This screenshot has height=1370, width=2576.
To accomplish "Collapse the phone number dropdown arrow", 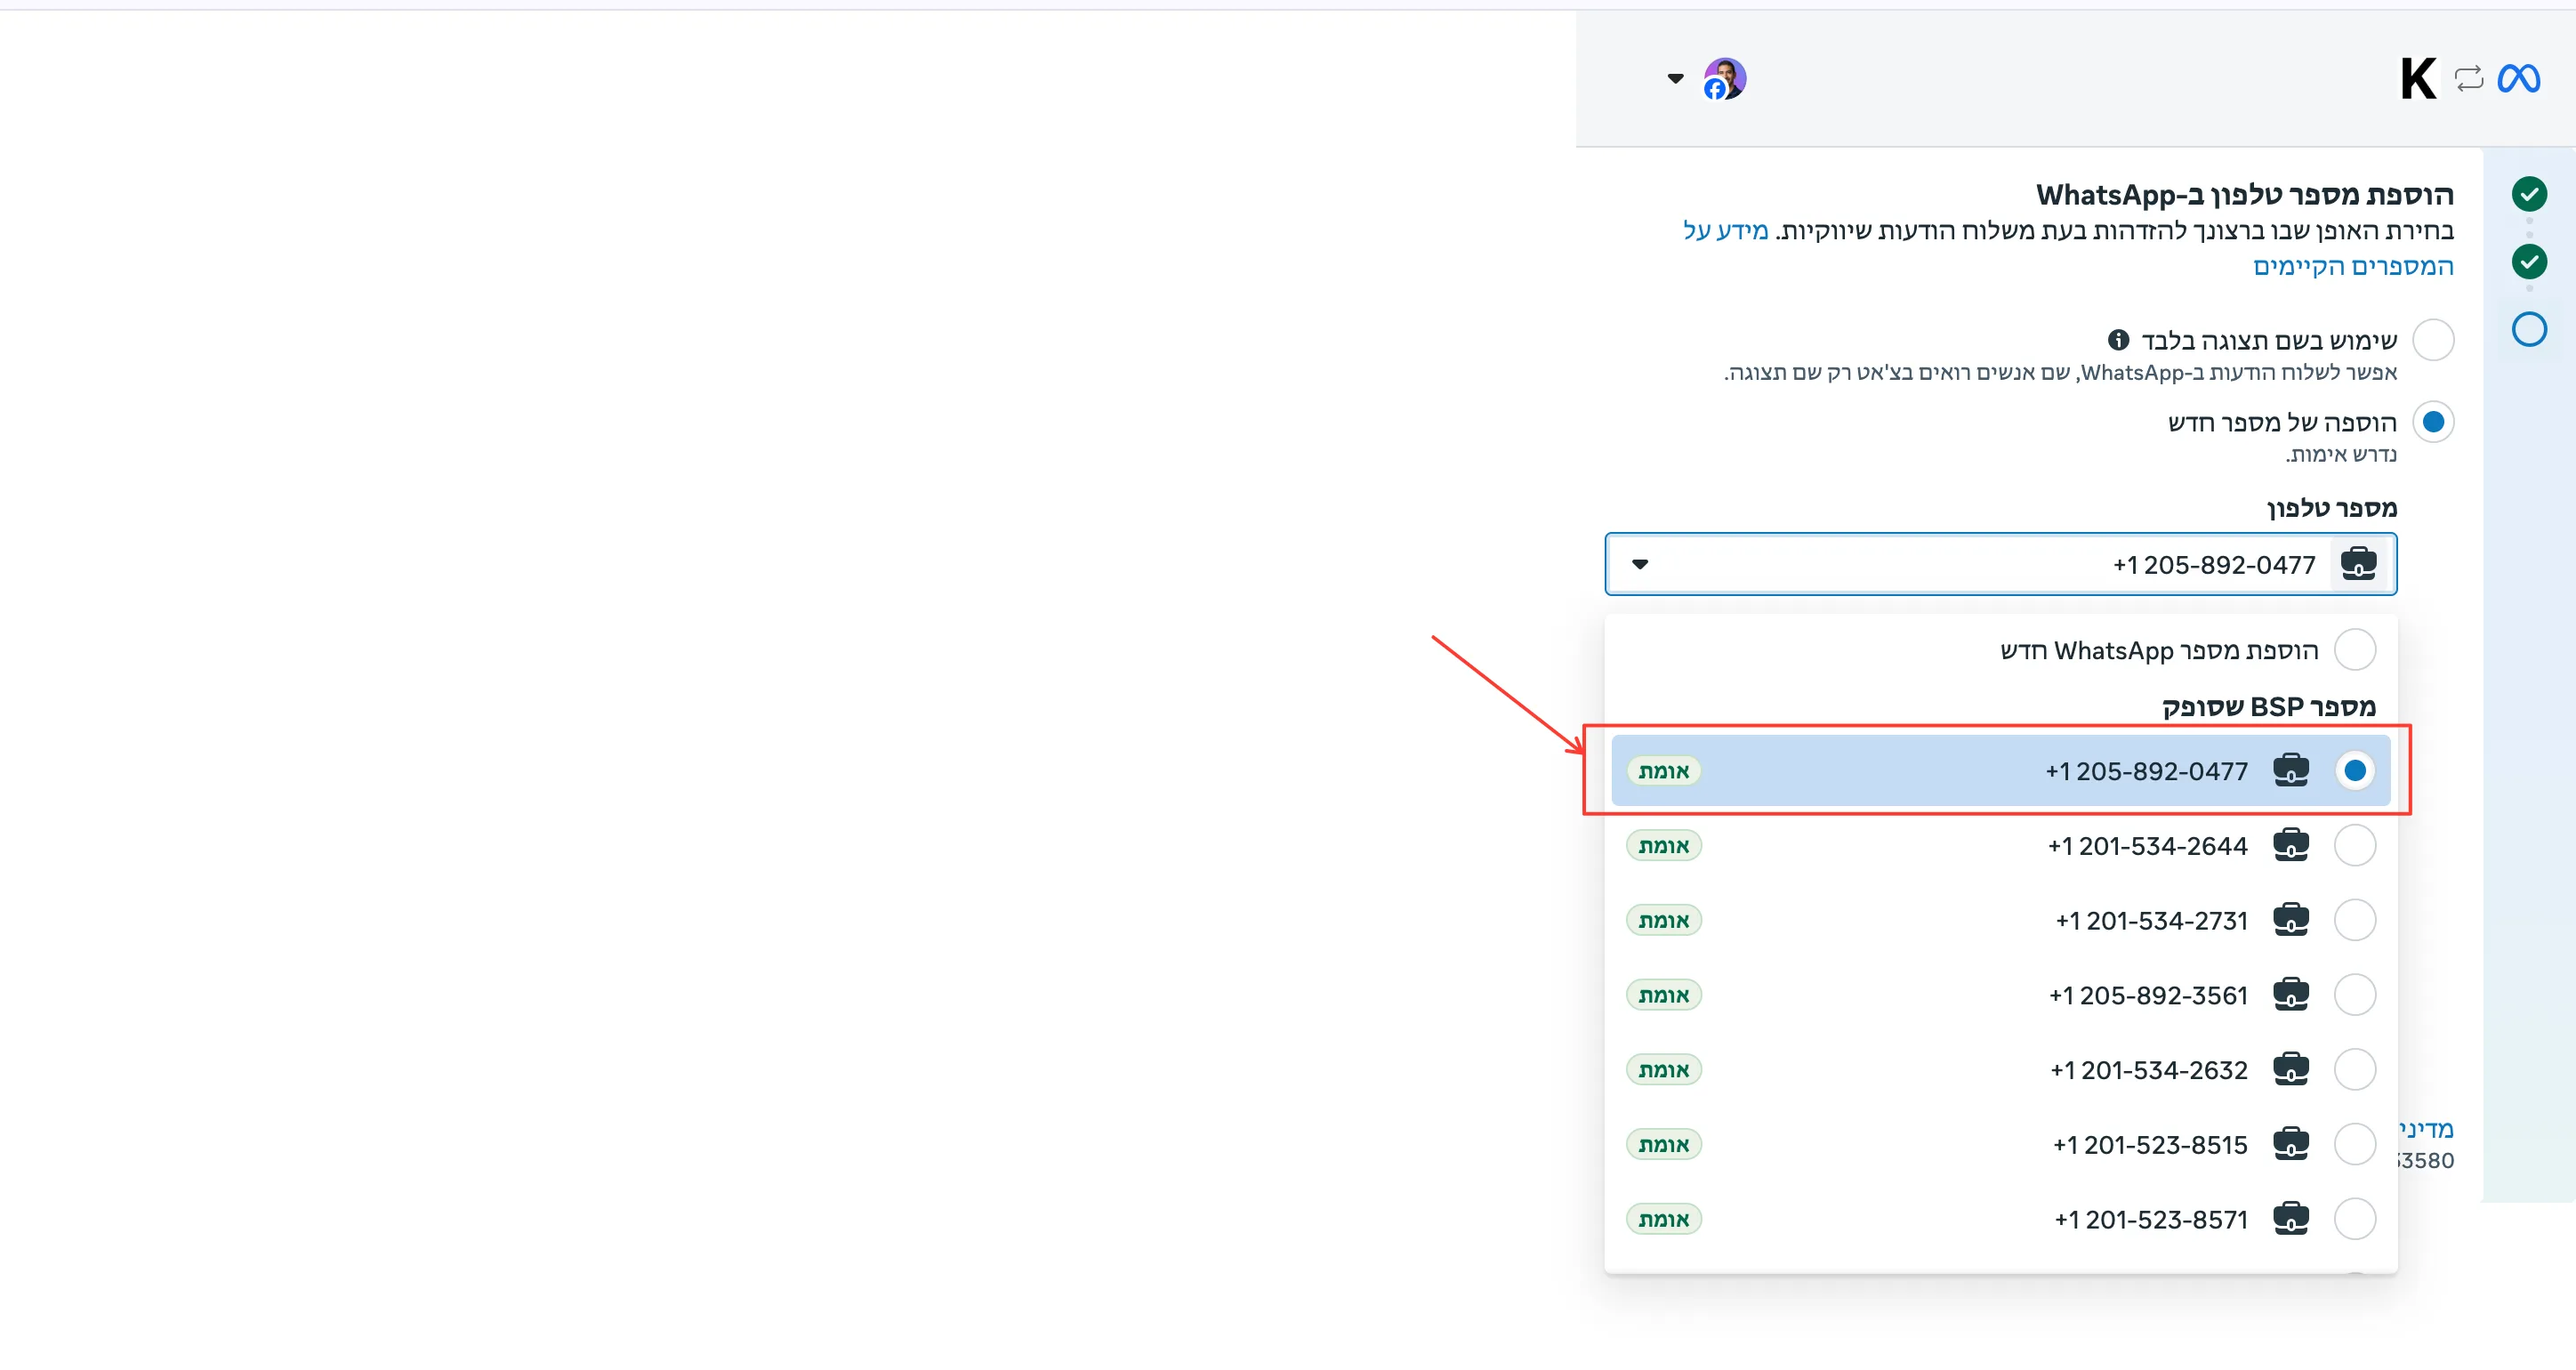I will pyautogui.click(x=1639, y=564).
